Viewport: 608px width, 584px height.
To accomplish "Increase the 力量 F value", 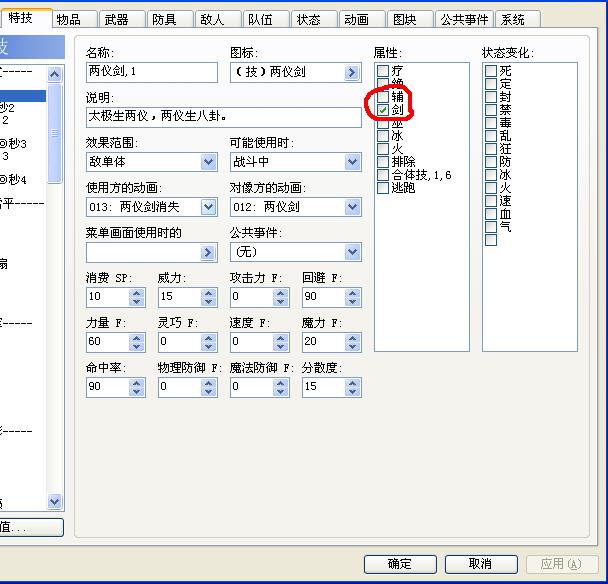I will point(136,338).
